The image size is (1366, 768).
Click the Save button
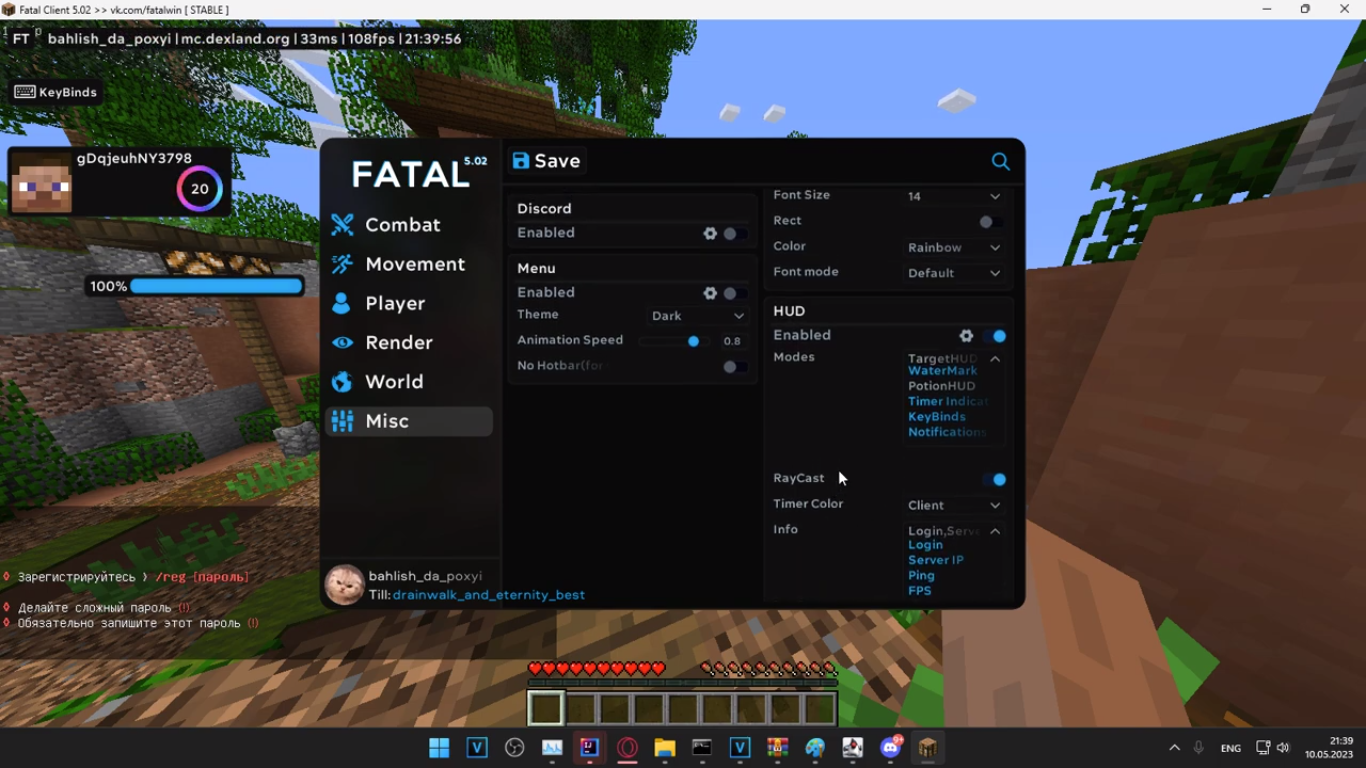[546, 161]
